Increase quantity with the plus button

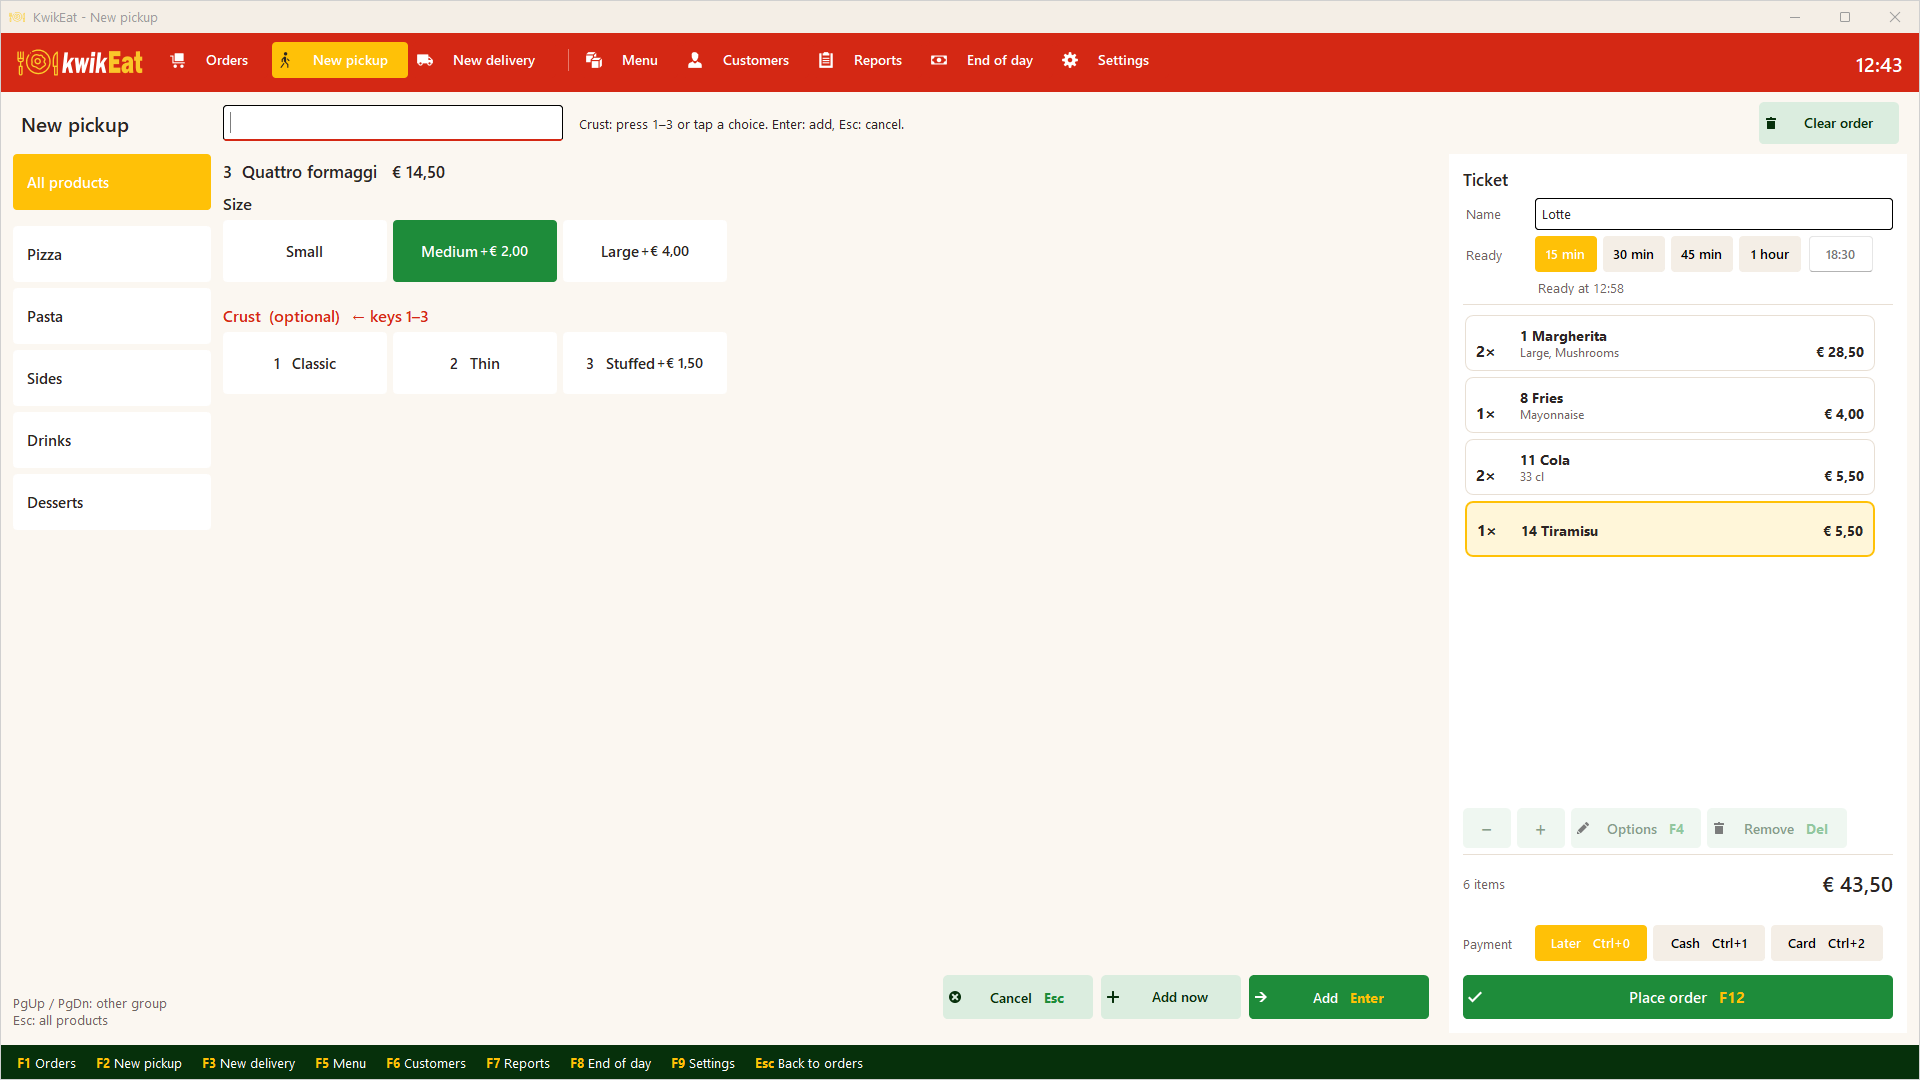point(1540,829)
